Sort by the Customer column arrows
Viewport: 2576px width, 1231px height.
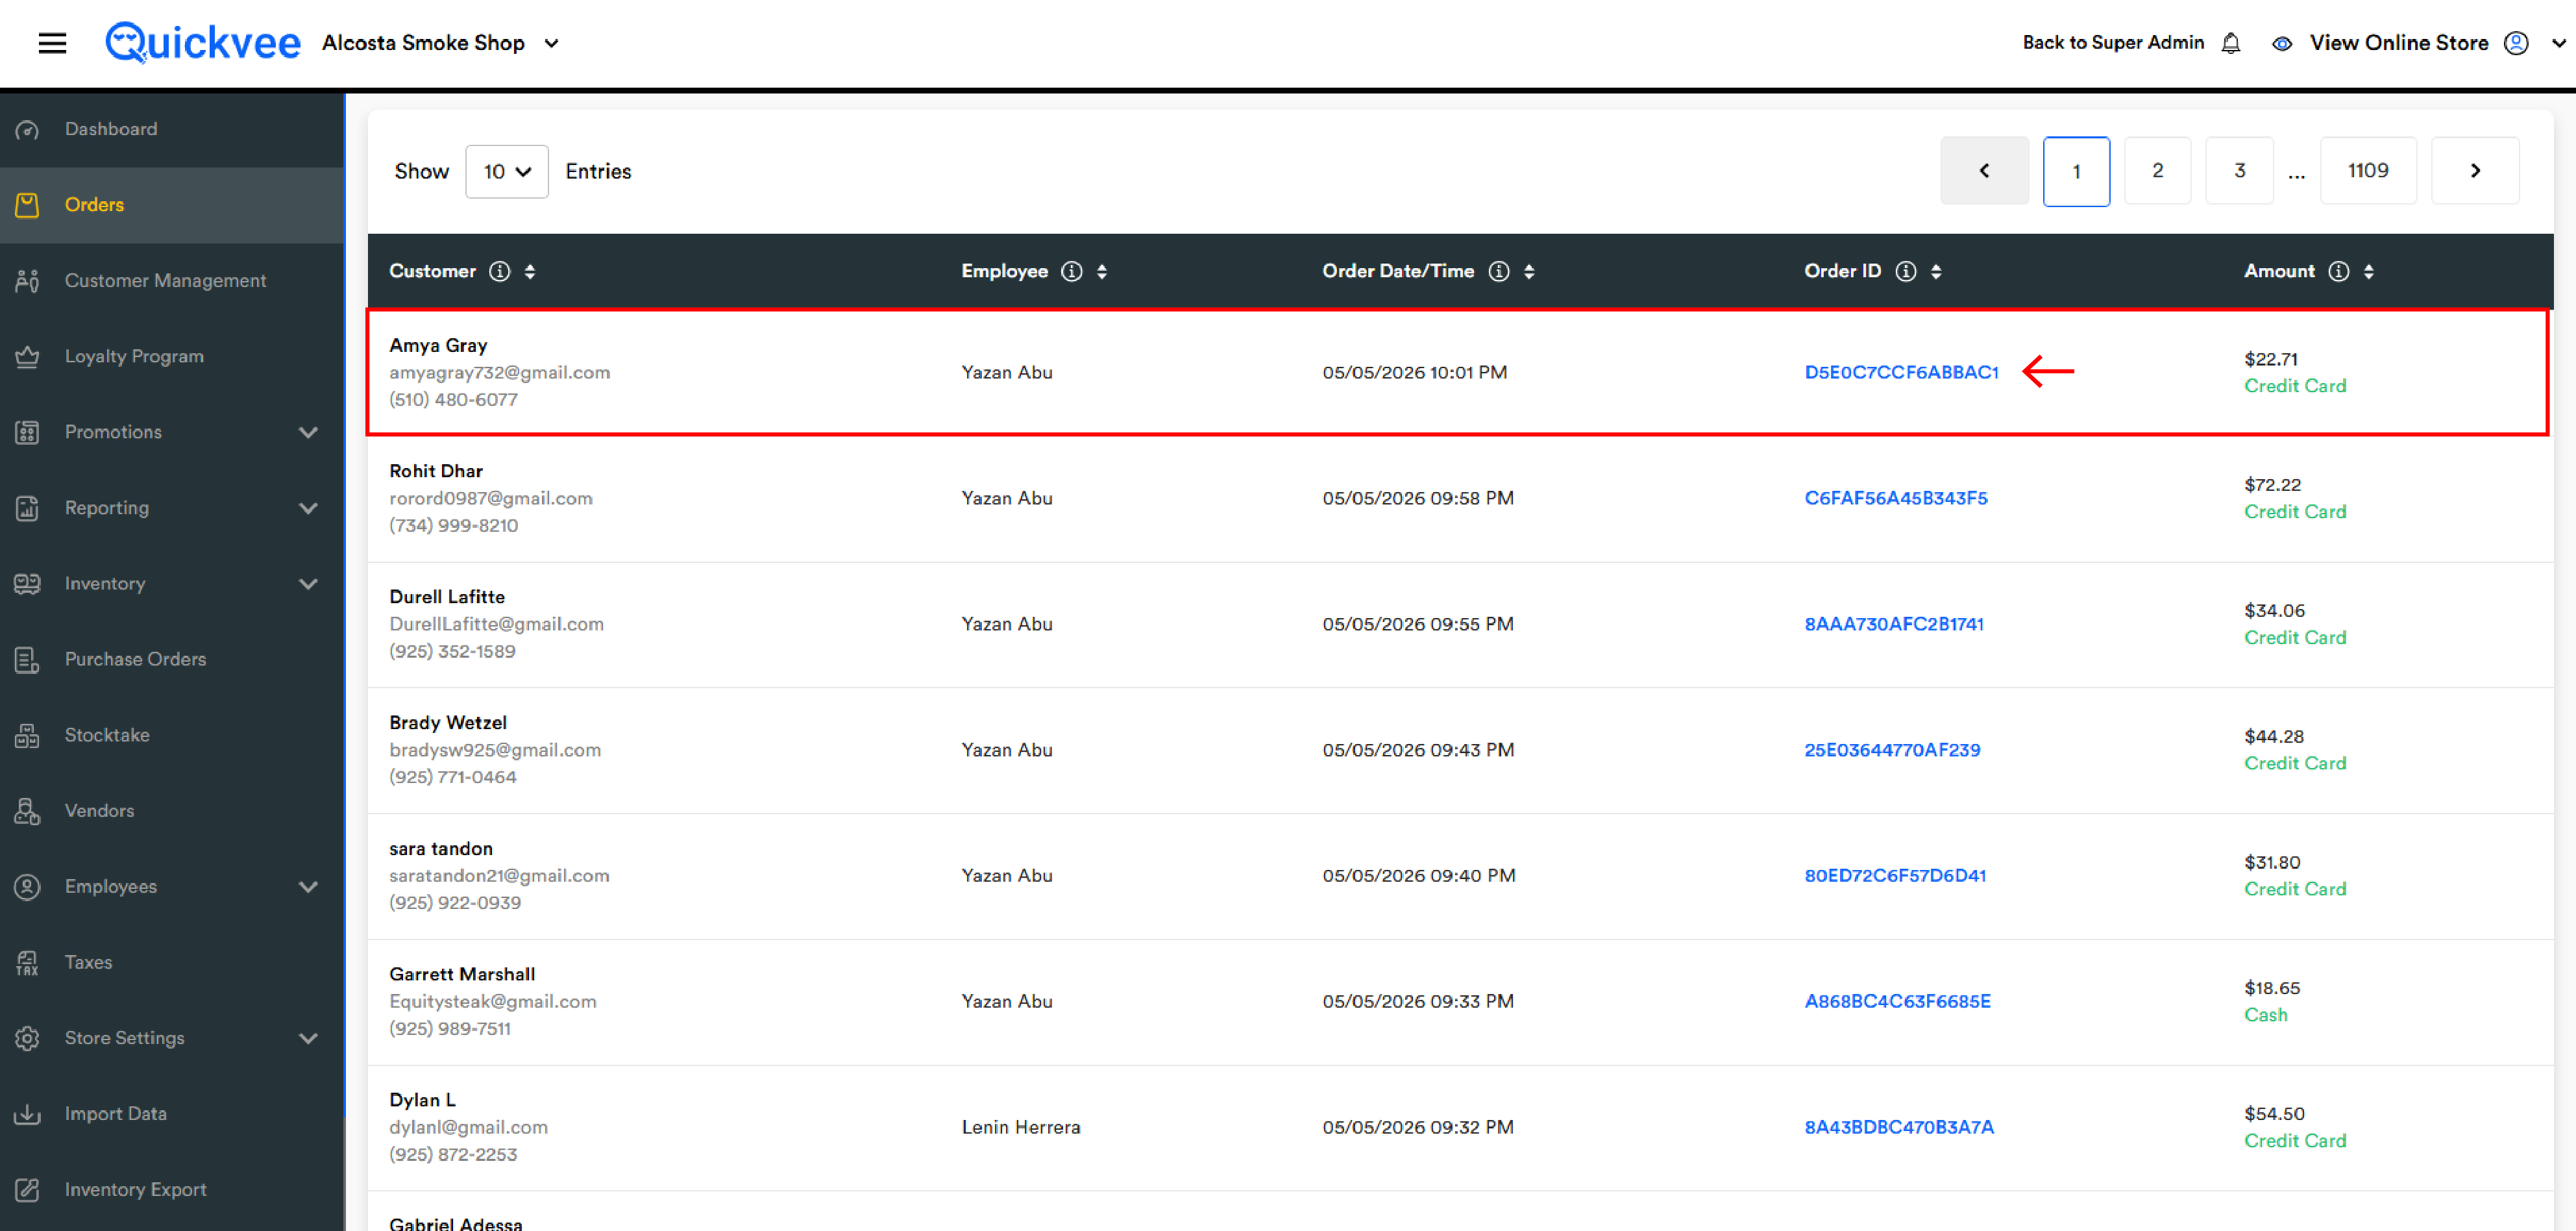click(530, 271)
